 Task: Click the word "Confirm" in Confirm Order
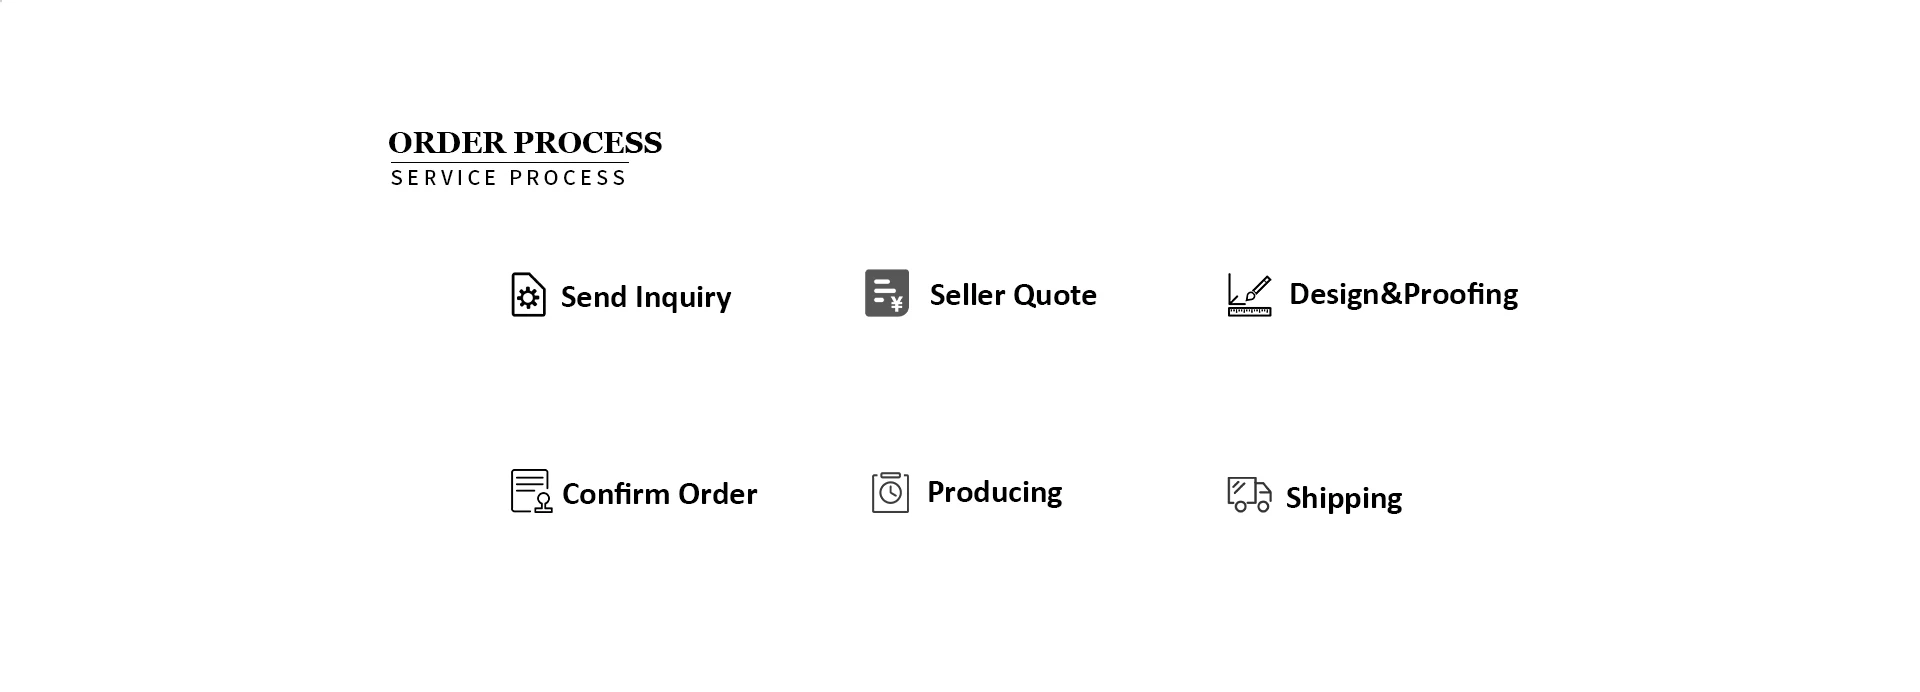(x=615, y=494)
